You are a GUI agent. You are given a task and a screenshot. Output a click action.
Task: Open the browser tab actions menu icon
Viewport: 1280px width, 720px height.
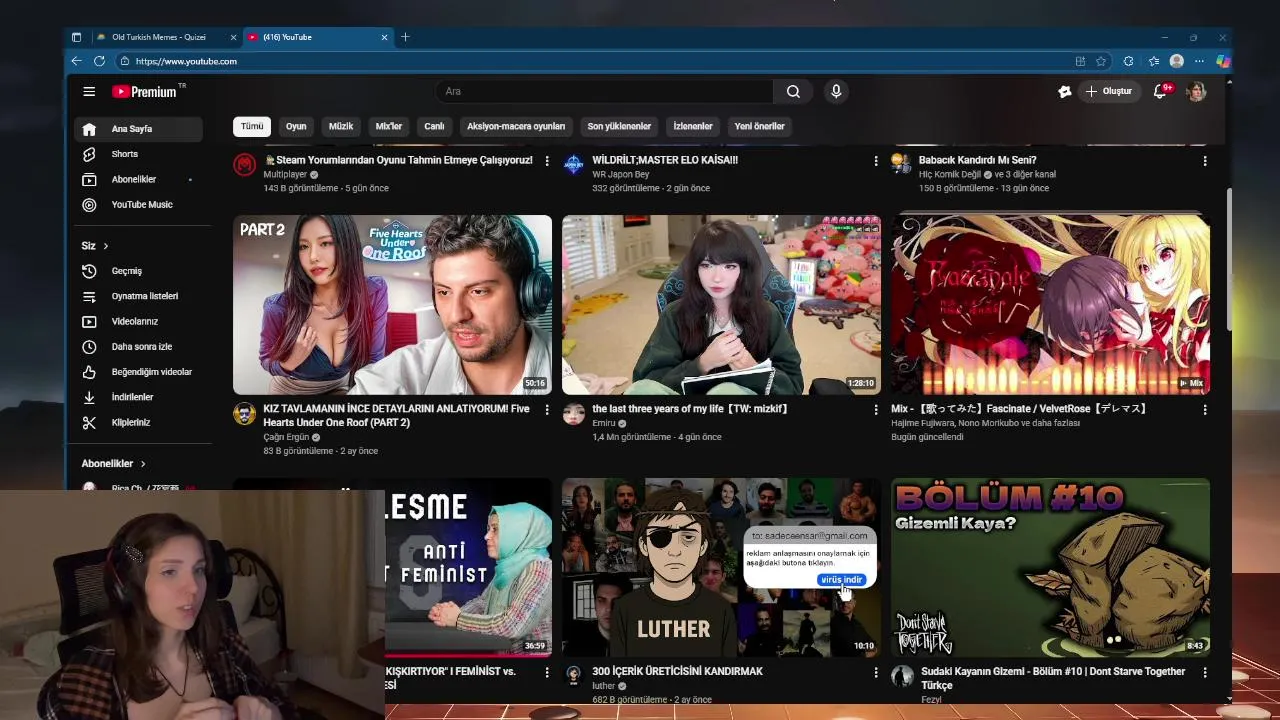pos(76,37)
